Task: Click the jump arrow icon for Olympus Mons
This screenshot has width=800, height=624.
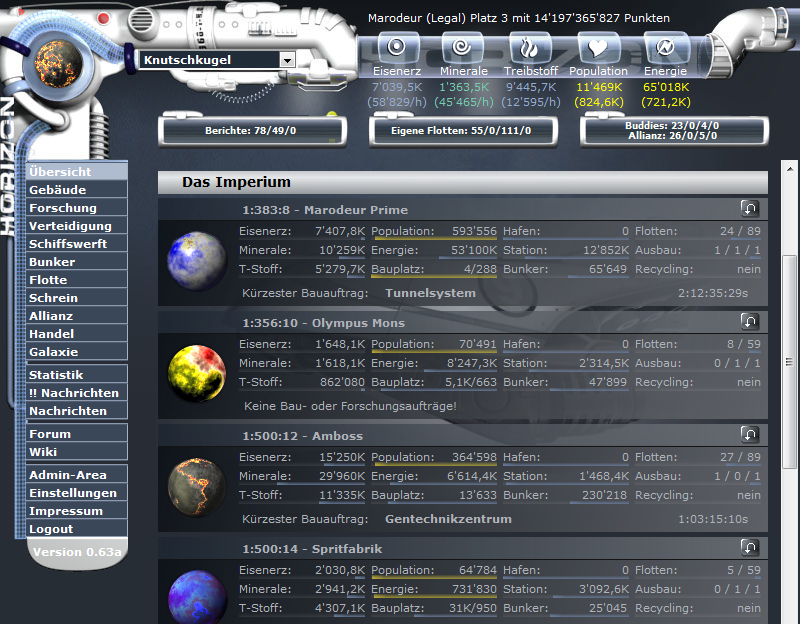Action: point(750,322)
